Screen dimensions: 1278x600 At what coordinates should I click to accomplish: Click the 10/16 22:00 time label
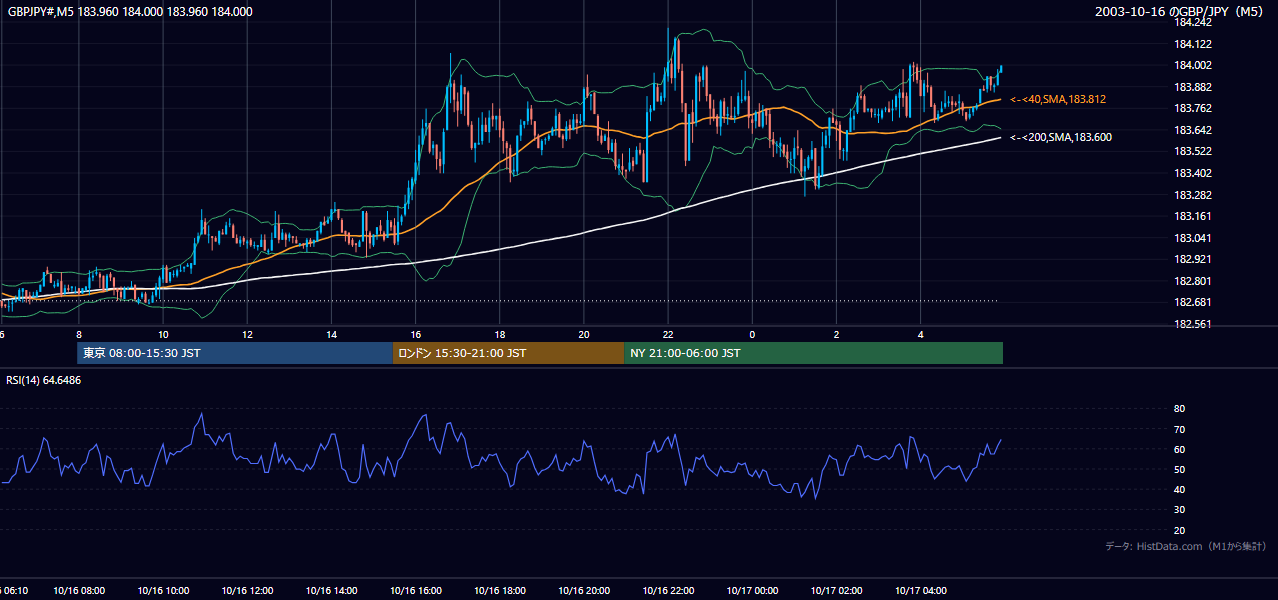(668, 591)
